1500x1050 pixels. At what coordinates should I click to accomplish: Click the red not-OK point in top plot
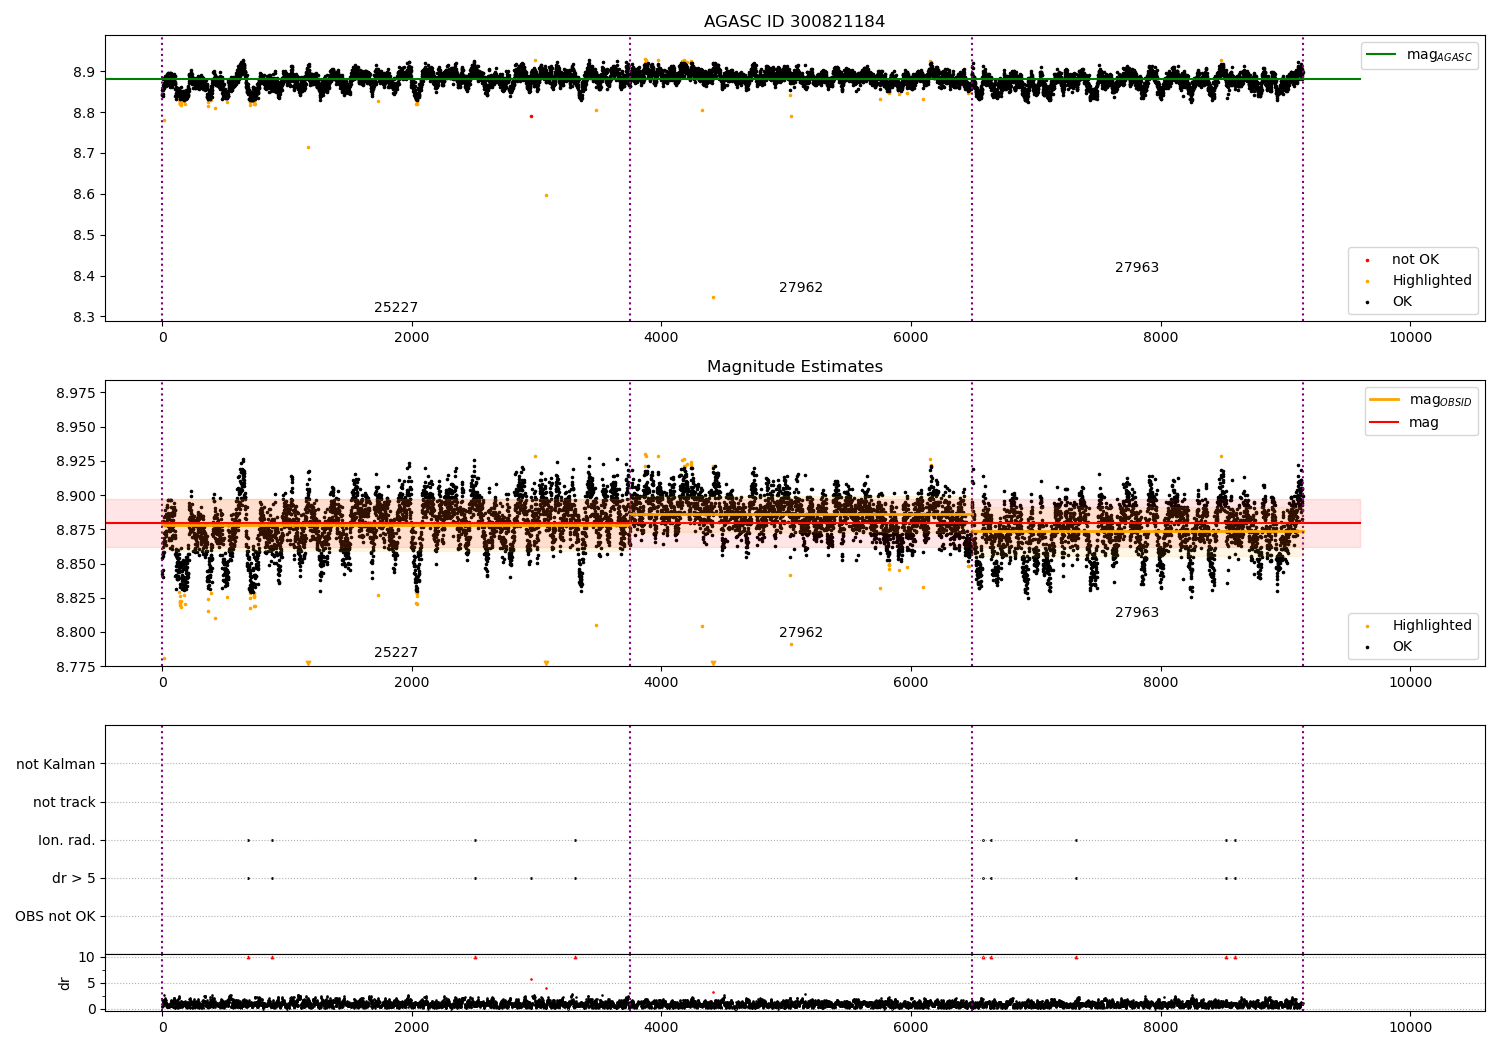(531, 116)
